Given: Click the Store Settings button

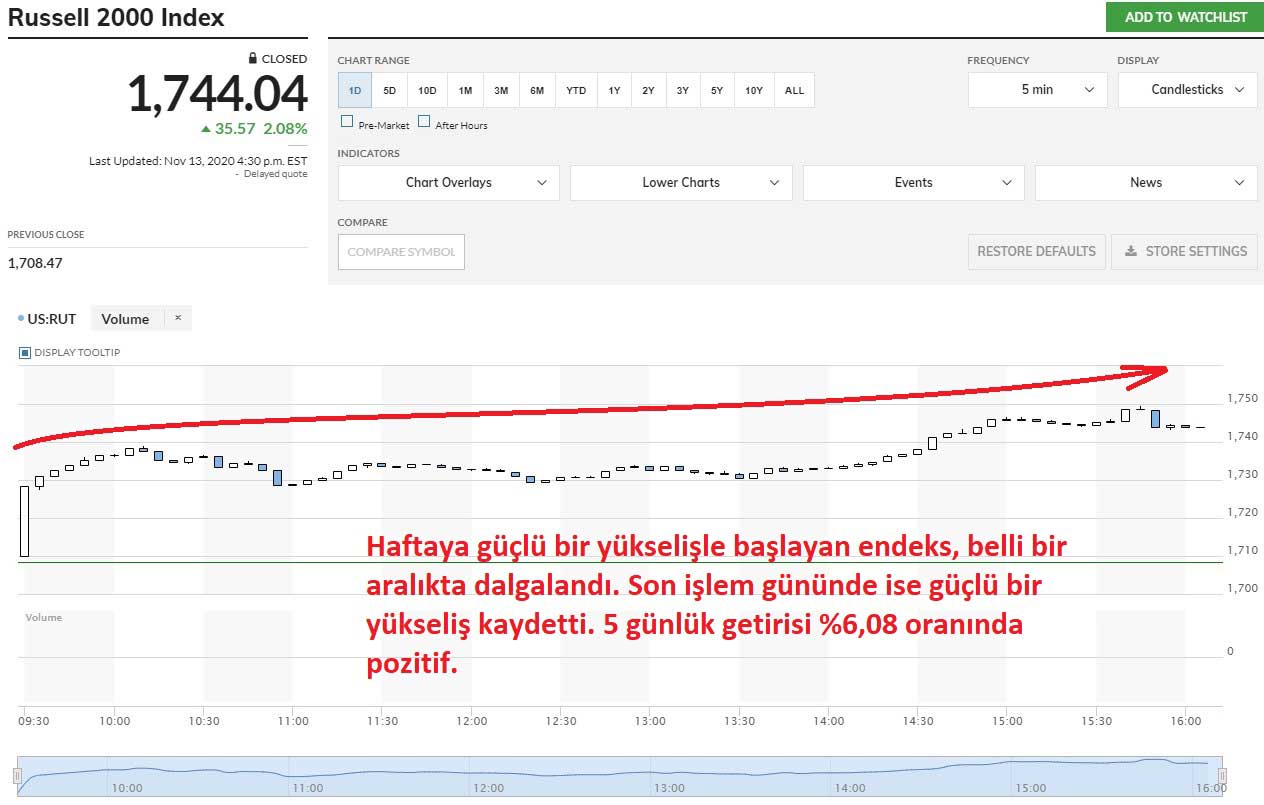Looking at the screenshot, I should pyautogui.click(x=1185, y=252).
